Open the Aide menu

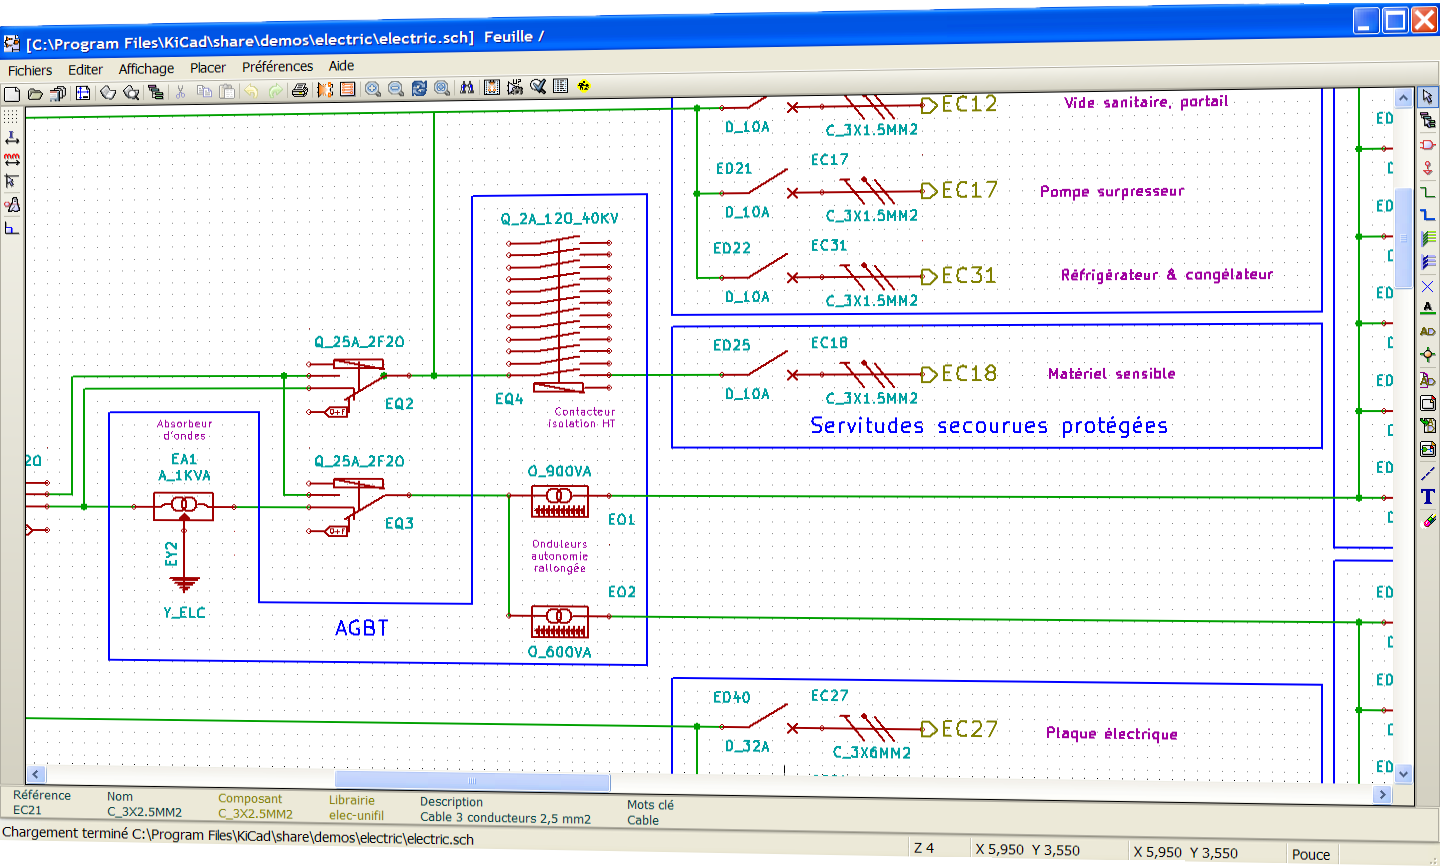[341, 65]
